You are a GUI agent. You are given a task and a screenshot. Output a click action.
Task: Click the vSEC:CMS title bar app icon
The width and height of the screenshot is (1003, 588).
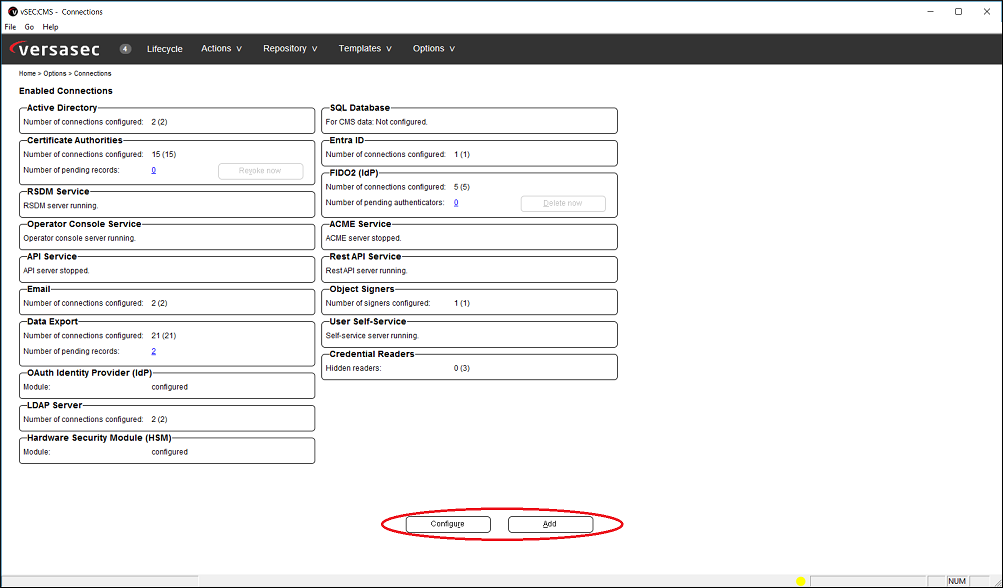click(12, 12)
